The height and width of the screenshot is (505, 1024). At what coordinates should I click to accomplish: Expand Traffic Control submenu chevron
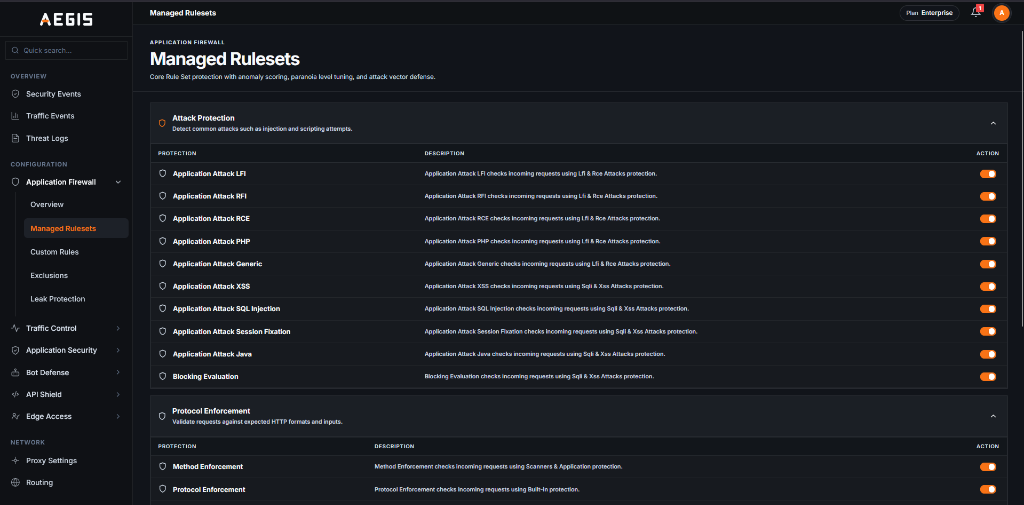[x=118, y=329]
